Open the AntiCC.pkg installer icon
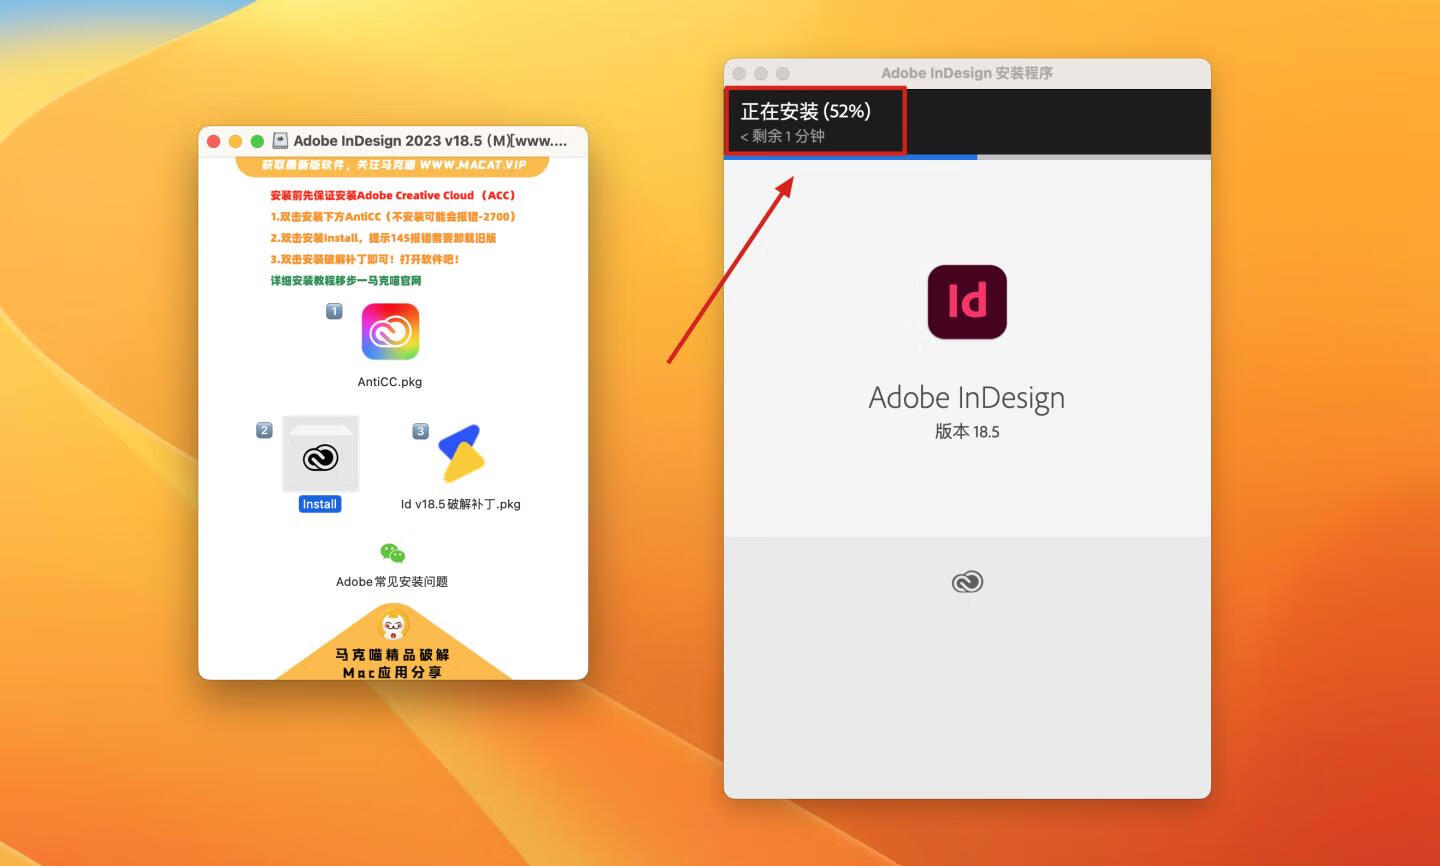This screenshot has width=1440, height=866. tap(390, 332)
